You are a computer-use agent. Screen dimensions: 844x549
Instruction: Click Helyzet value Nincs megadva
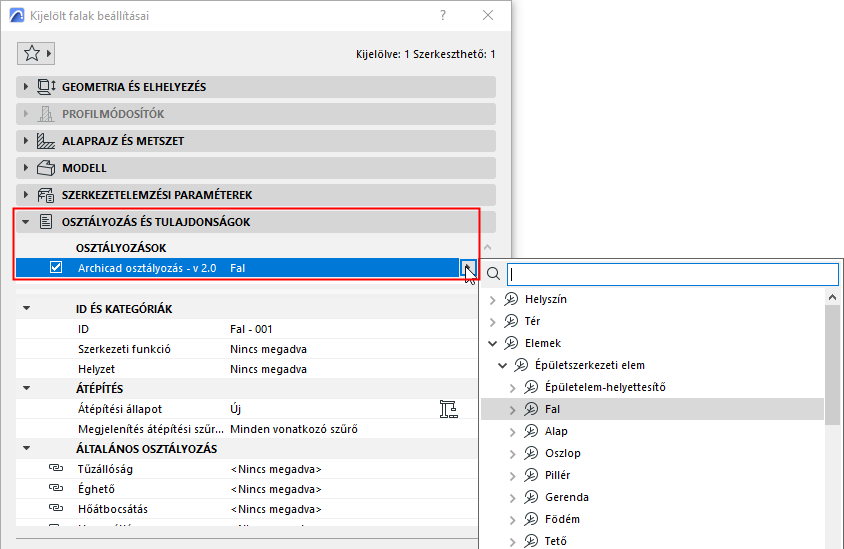click(269, 369)
